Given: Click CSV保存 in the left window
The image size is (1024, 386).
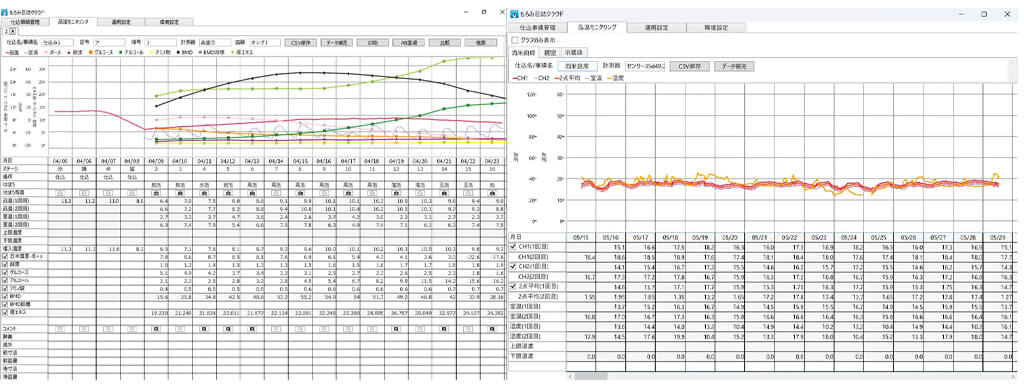Looking at the screenshot, I should click(301, 42).
